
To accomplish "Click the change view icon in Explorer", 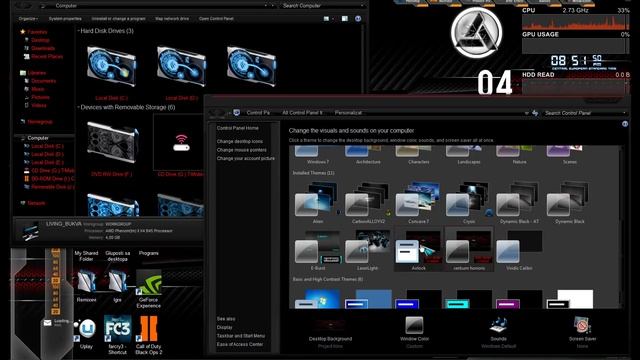I will pos(326,18).
